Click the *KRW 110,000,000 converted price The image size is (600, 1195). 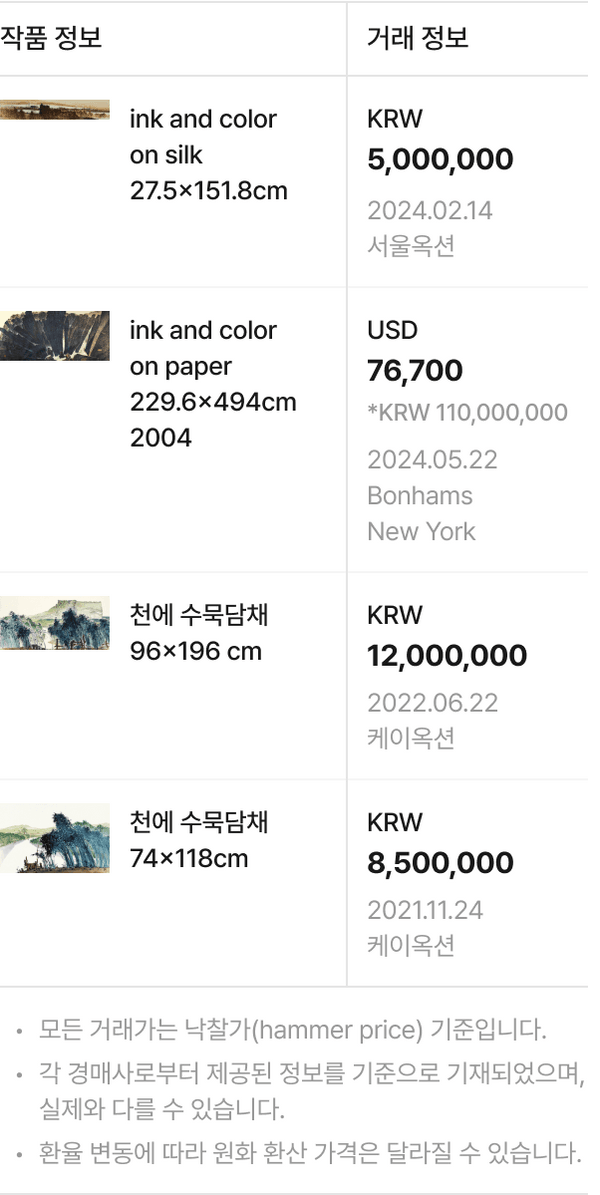point(467,412)
